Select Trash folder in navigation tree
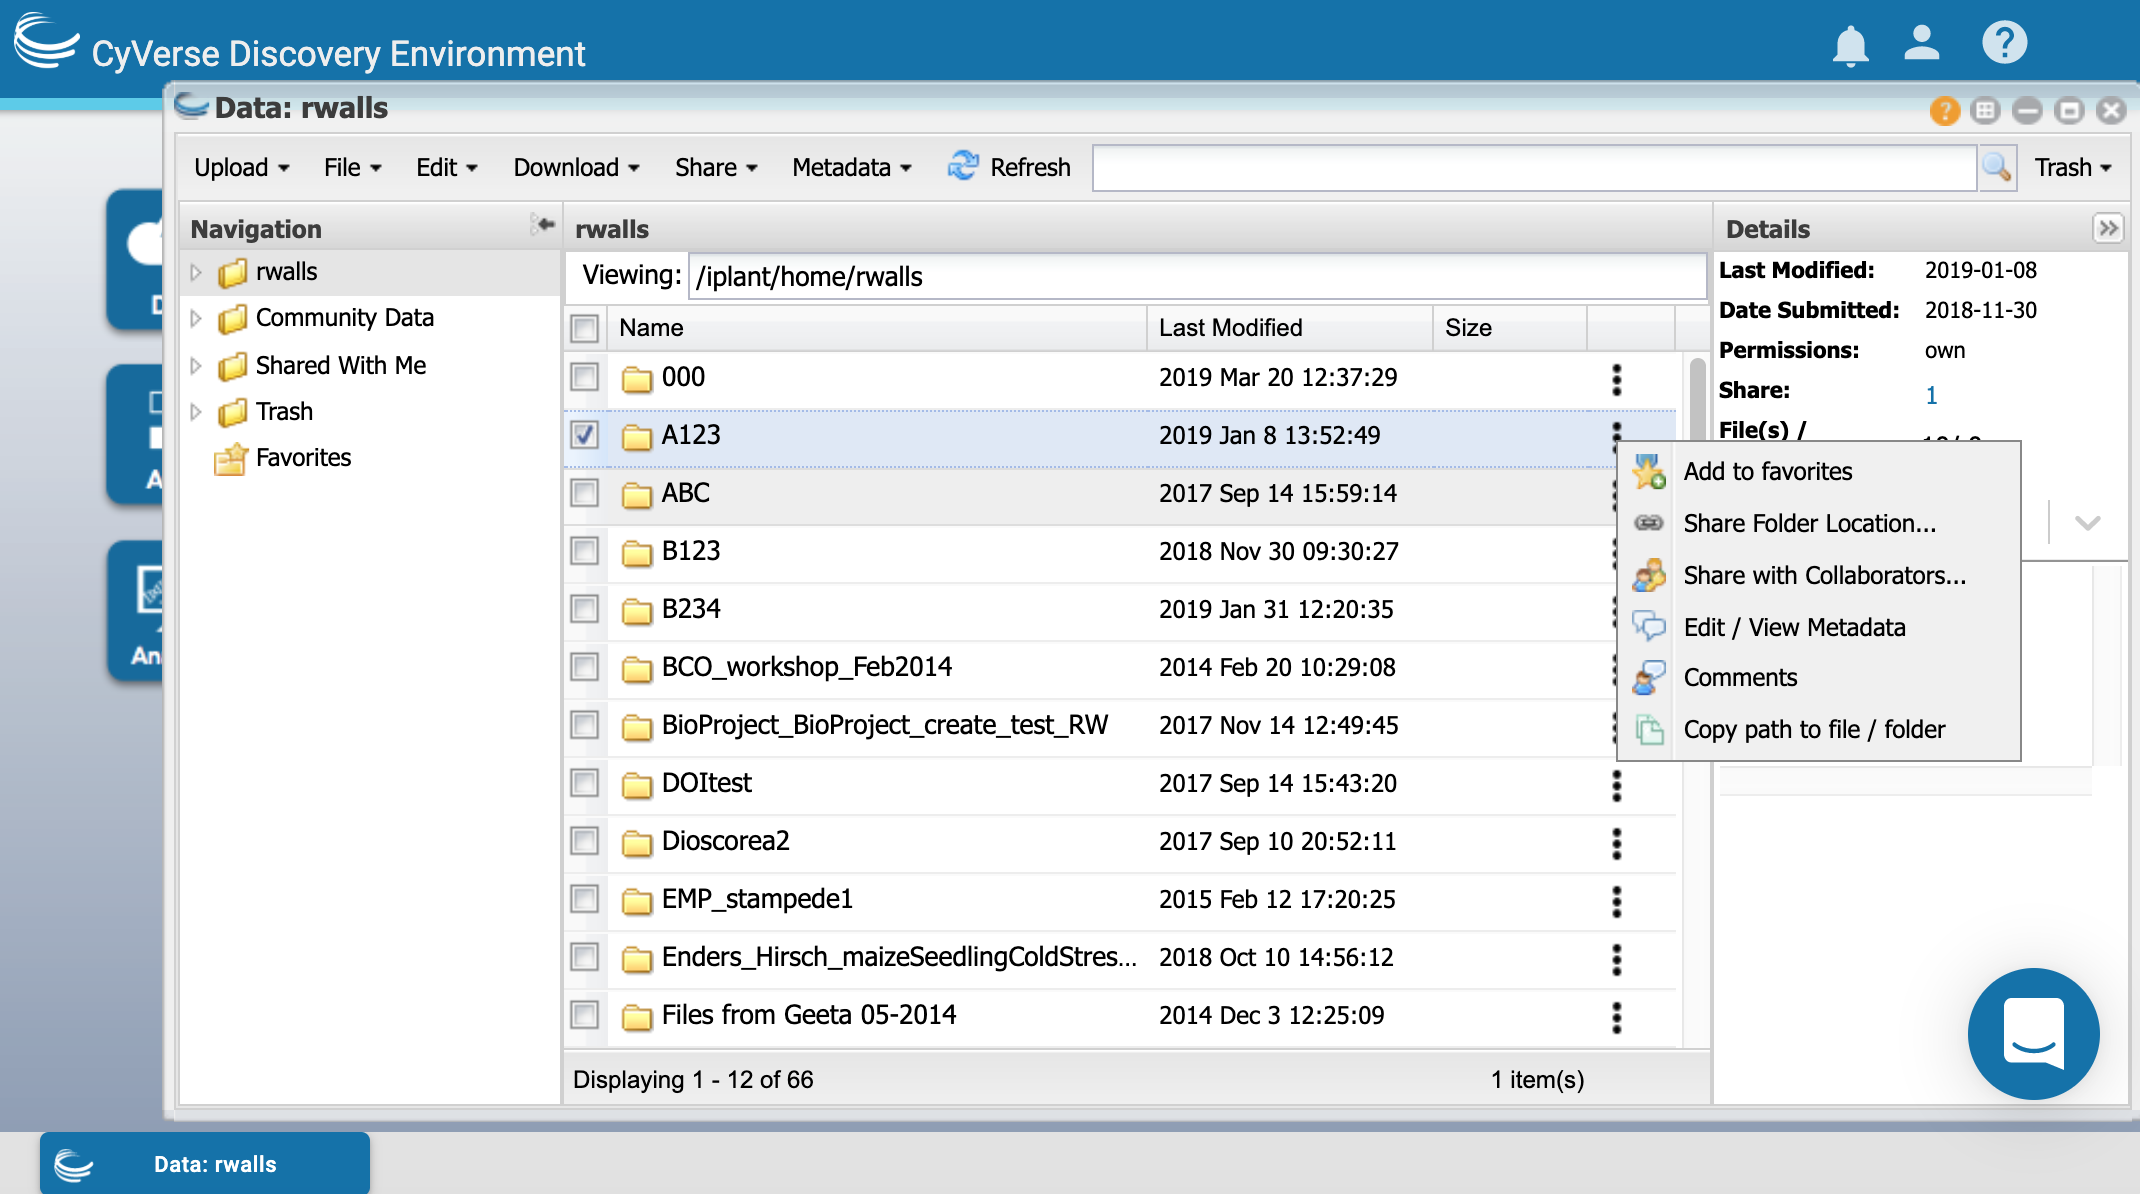Viewport: 2140px width, 1194px height. tap(284, 412)
